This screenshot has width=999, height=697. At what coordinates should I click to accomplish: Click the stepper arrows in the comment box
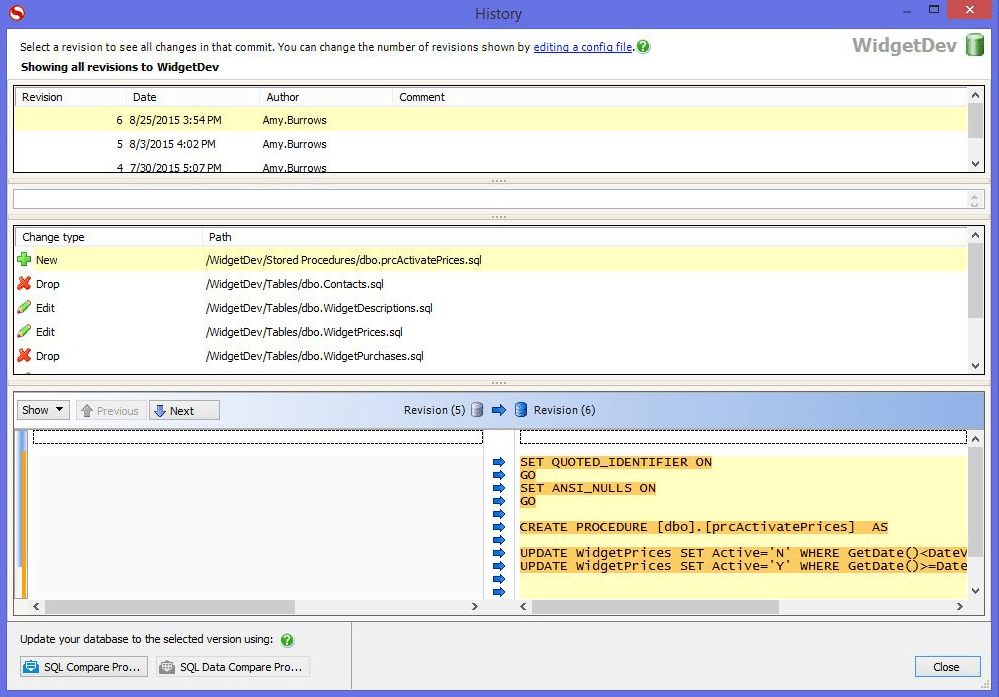tap(974, 199)
